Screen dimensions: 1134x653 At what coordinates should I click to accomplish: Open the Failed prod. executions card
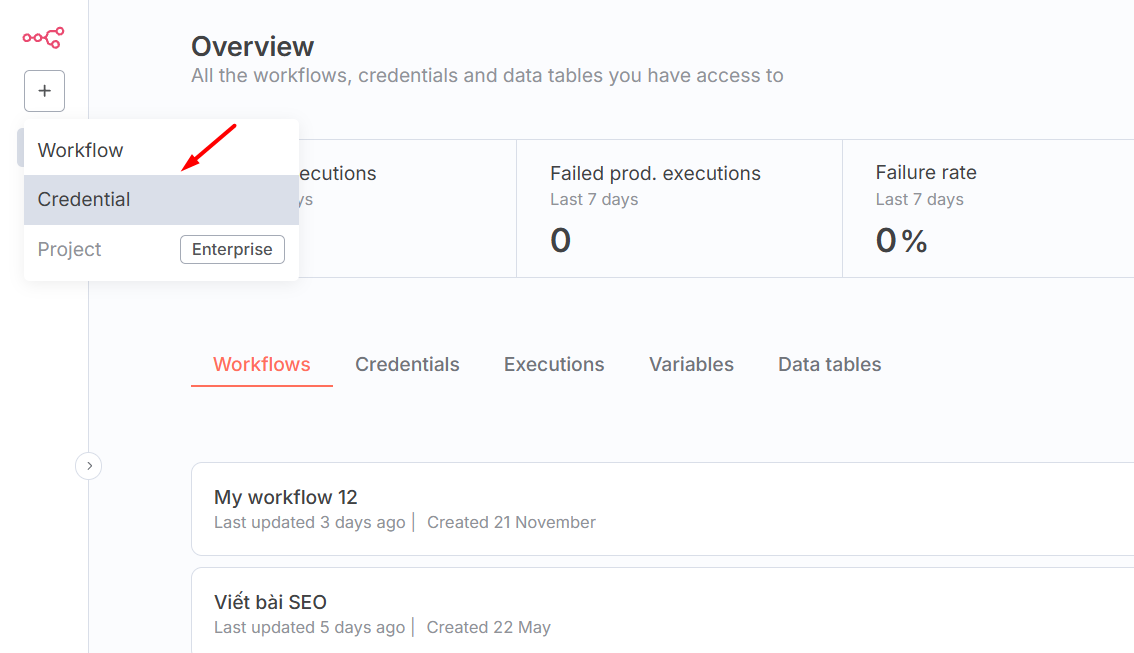(x=678, y=208)
